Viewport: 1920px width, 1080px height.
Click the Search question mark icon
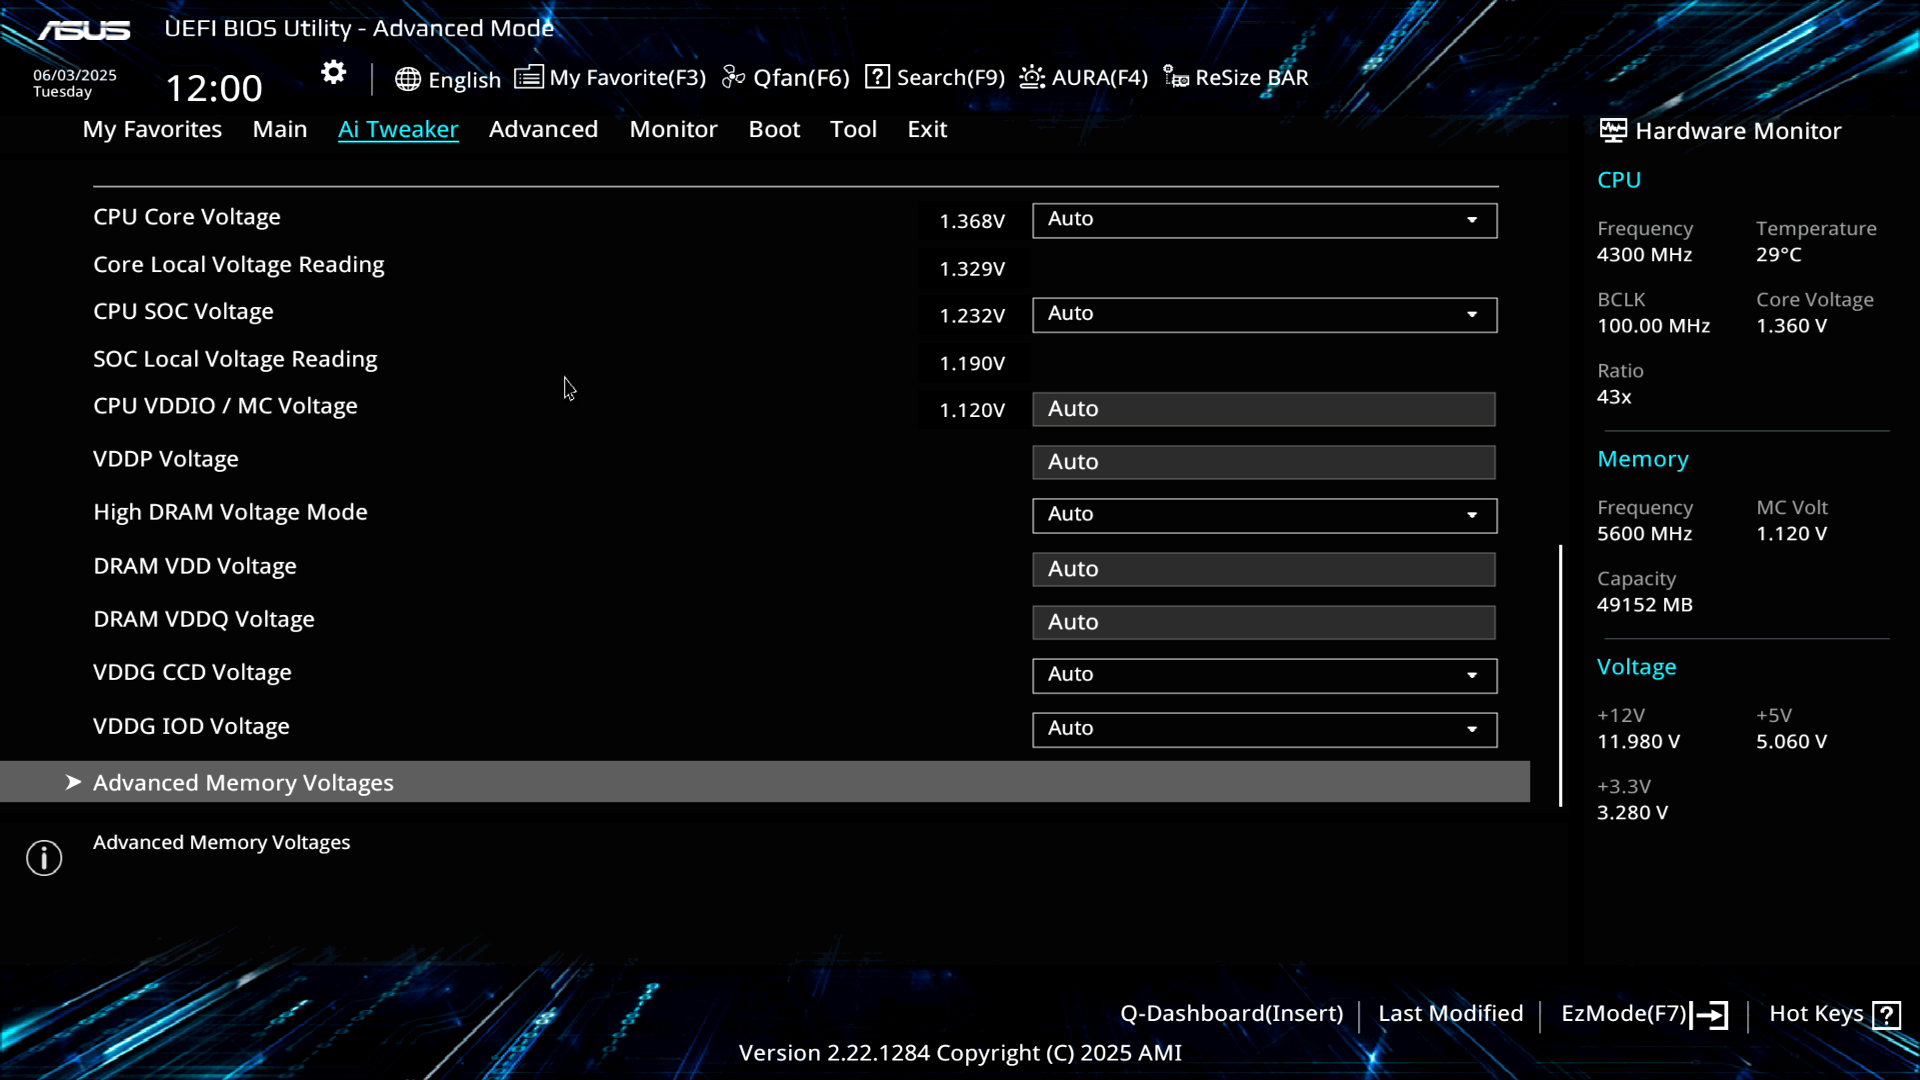(x=877, y=77)
